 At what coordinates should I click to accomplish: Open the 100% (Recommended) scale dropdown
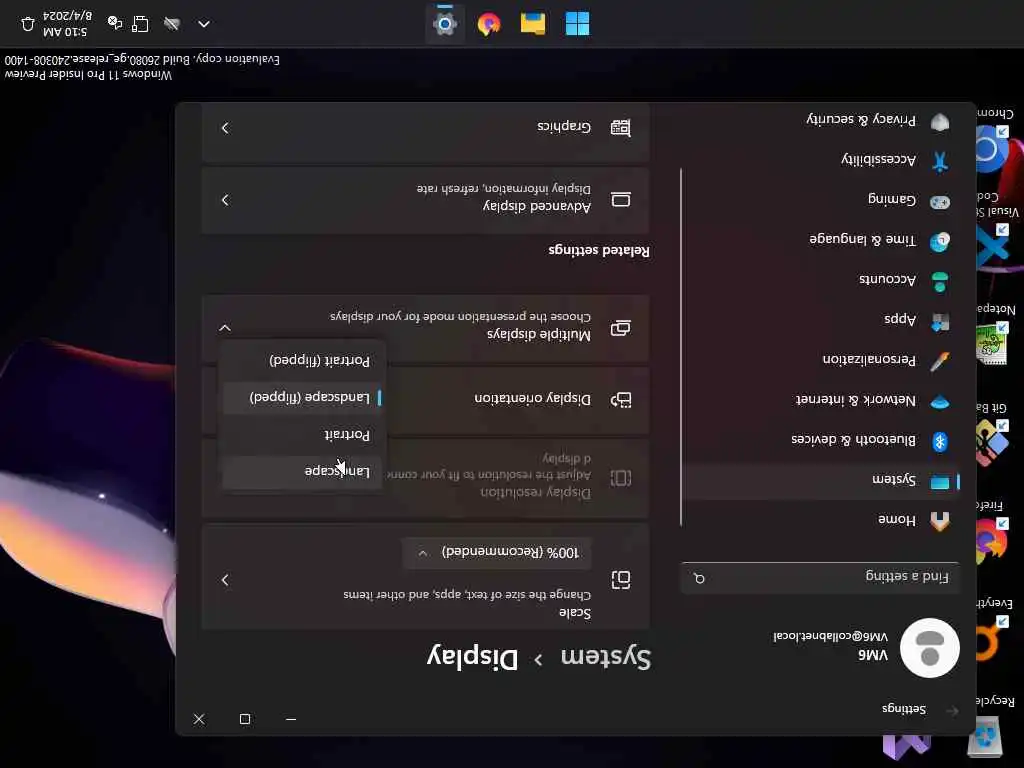pyautogui.click(x=497, y=552)
